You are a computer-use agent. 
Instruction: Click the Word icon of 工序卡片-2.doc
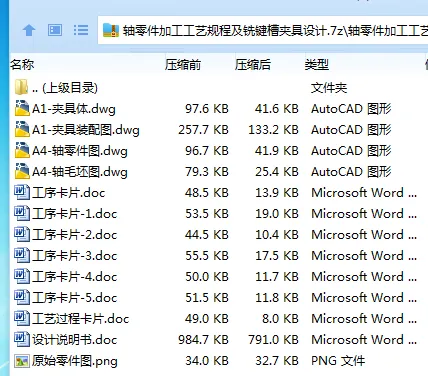click(22, 234)
